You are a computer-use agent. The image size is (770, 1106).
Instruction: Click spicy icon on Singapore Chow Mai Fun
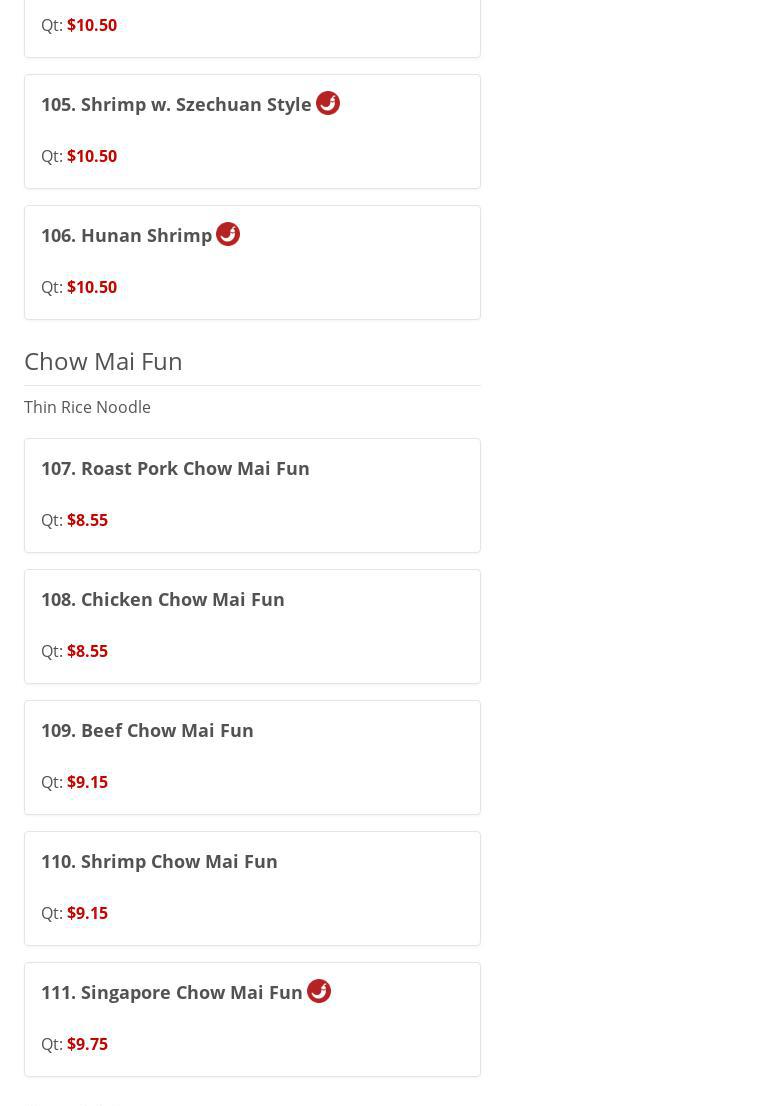[319, 991]
